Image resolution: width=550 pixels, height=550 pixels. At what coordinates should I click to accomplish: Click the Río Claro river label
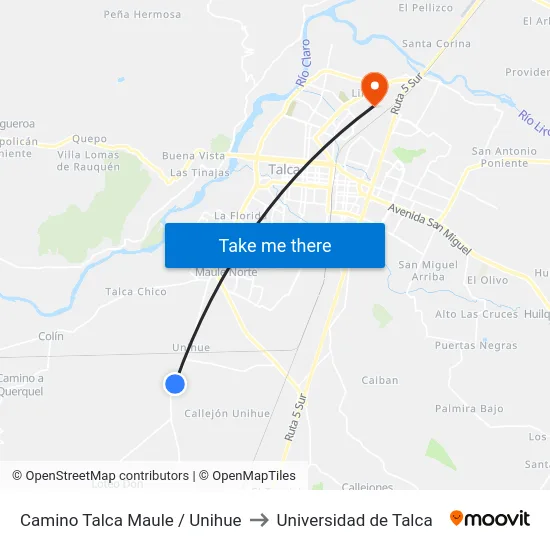click(303, 63)
